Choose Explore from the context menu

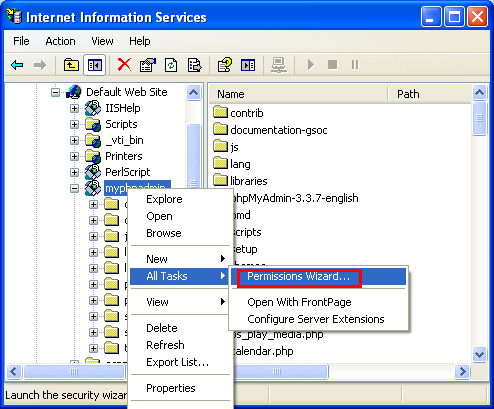tap(180, 199)
